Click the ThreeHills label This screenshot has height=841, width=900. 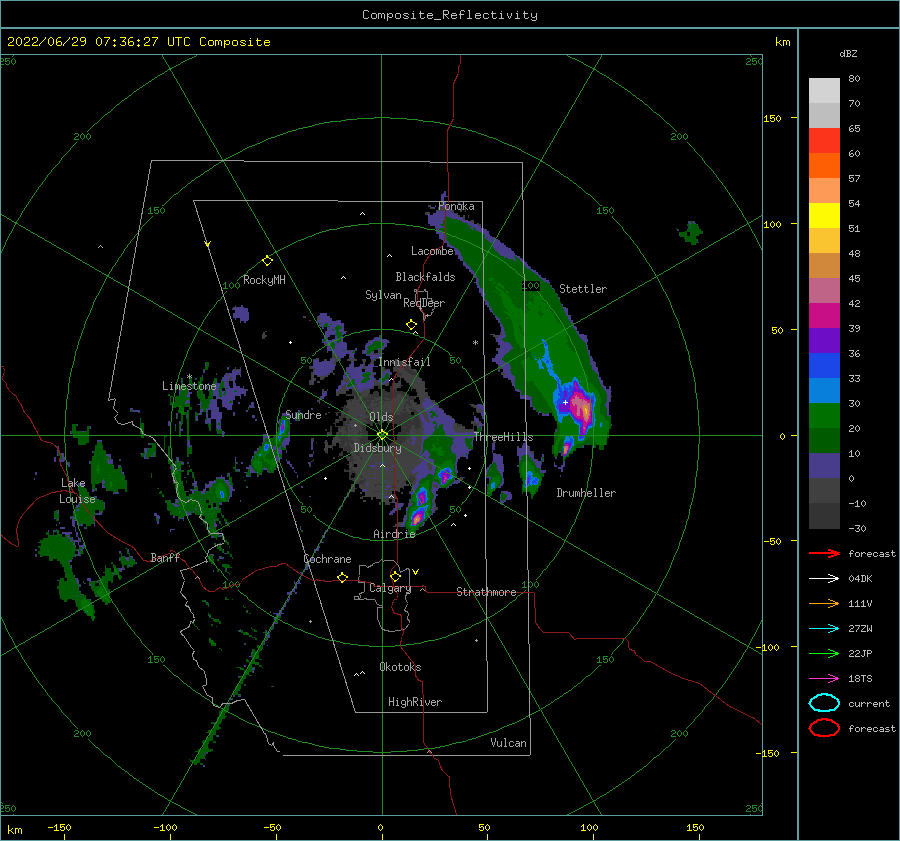coord(503,437)
